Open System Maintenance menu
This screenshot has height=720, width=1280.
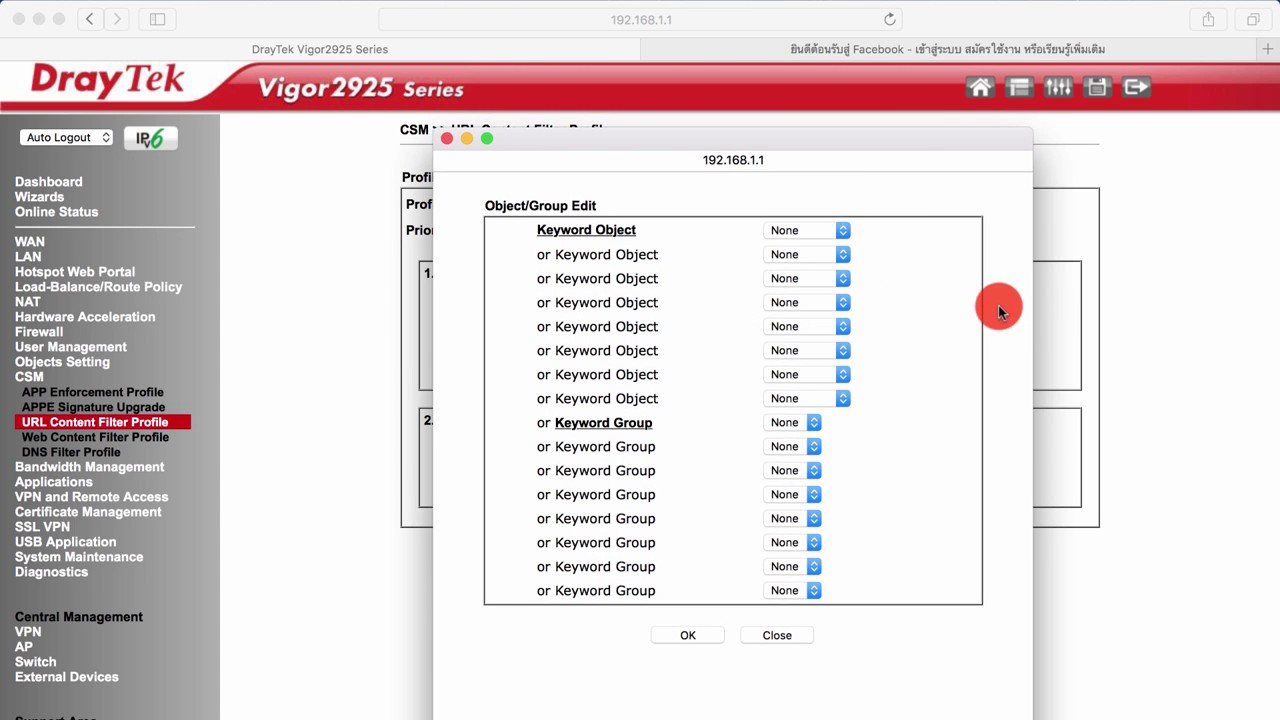click(x=79, y=557)
